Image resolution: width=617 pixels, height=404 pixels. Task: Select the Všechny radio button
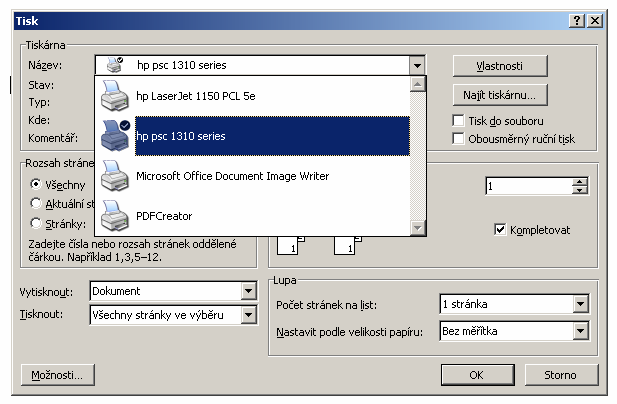36,184
